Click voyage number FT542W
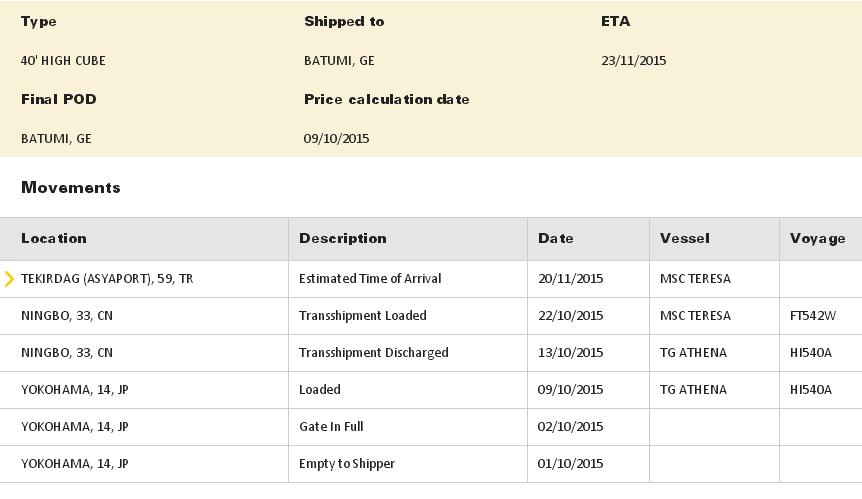This screenshot has height=499, width=862. click(x=812, y=316)
